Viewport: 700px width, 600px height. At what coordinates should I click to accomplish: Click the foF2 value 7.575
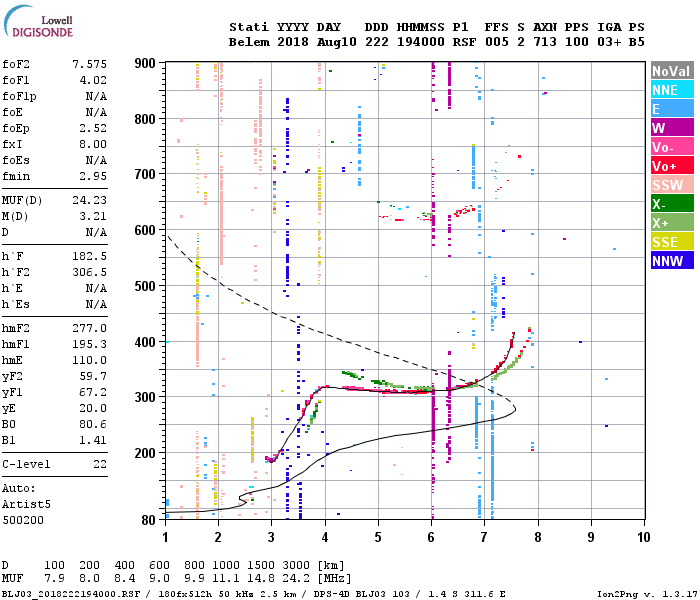[x=90, y=64]
